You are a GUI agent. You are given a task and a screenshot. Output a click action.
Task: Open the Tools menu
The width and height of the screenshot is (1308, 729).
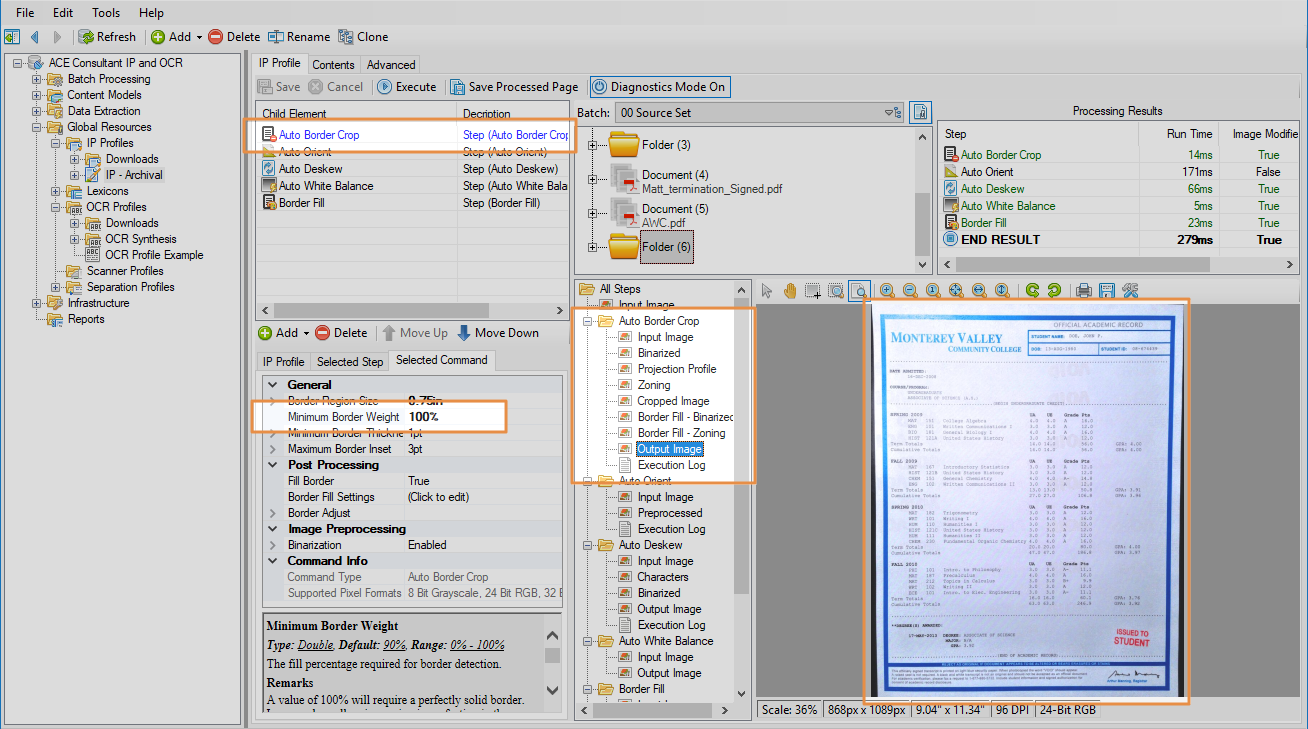tap(106, 13)
